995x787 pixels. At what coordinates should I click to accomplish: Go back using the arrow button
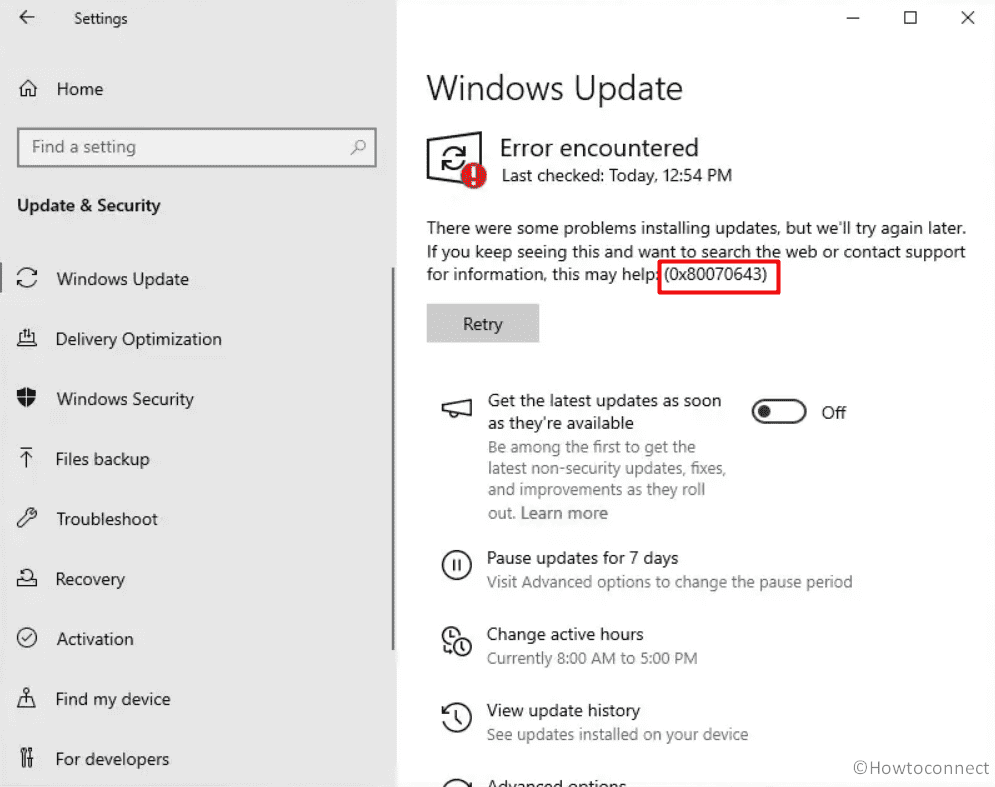(27, 17)
